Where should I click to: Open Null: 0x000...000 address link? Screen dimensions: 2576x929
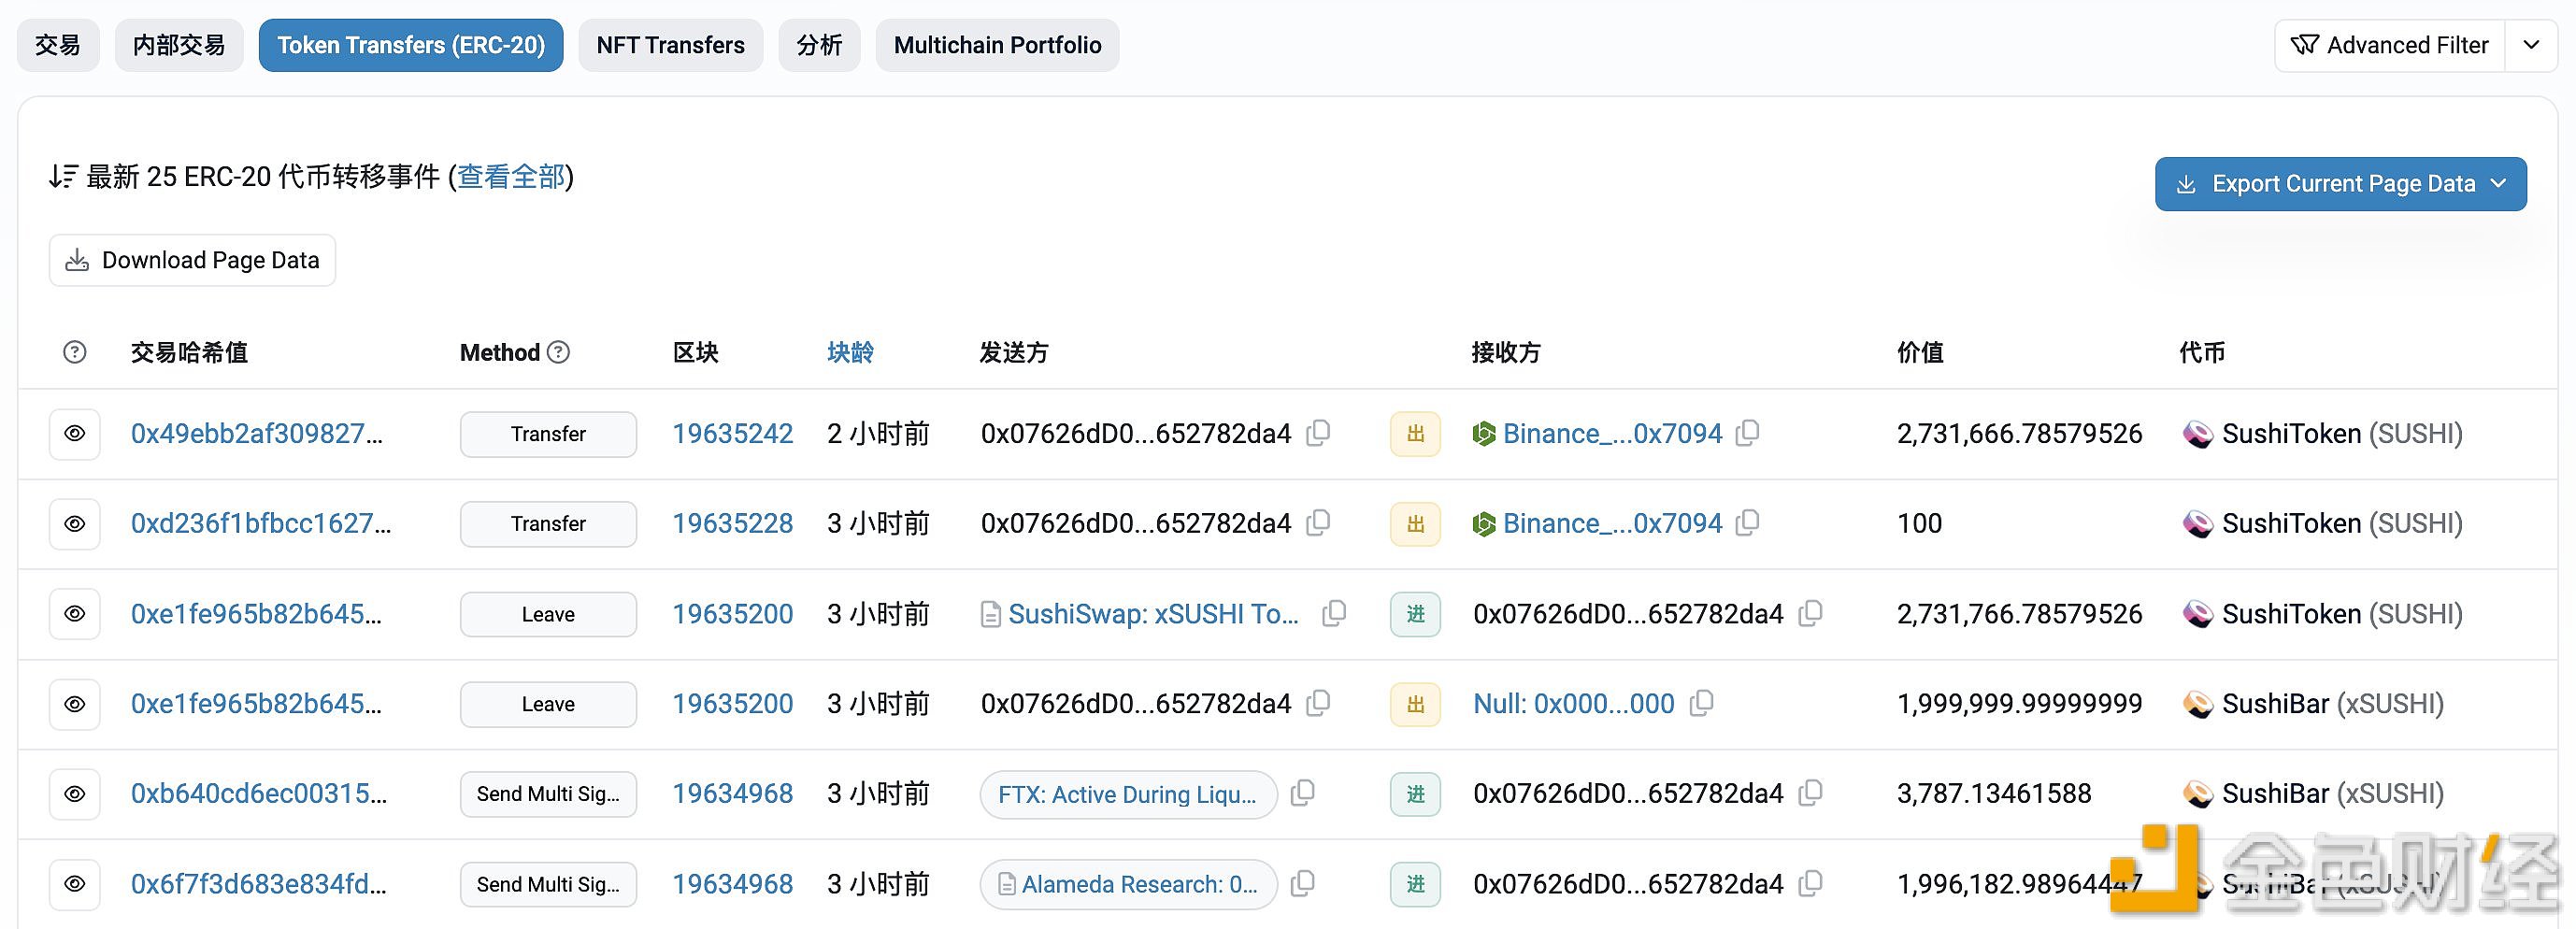1574,704
